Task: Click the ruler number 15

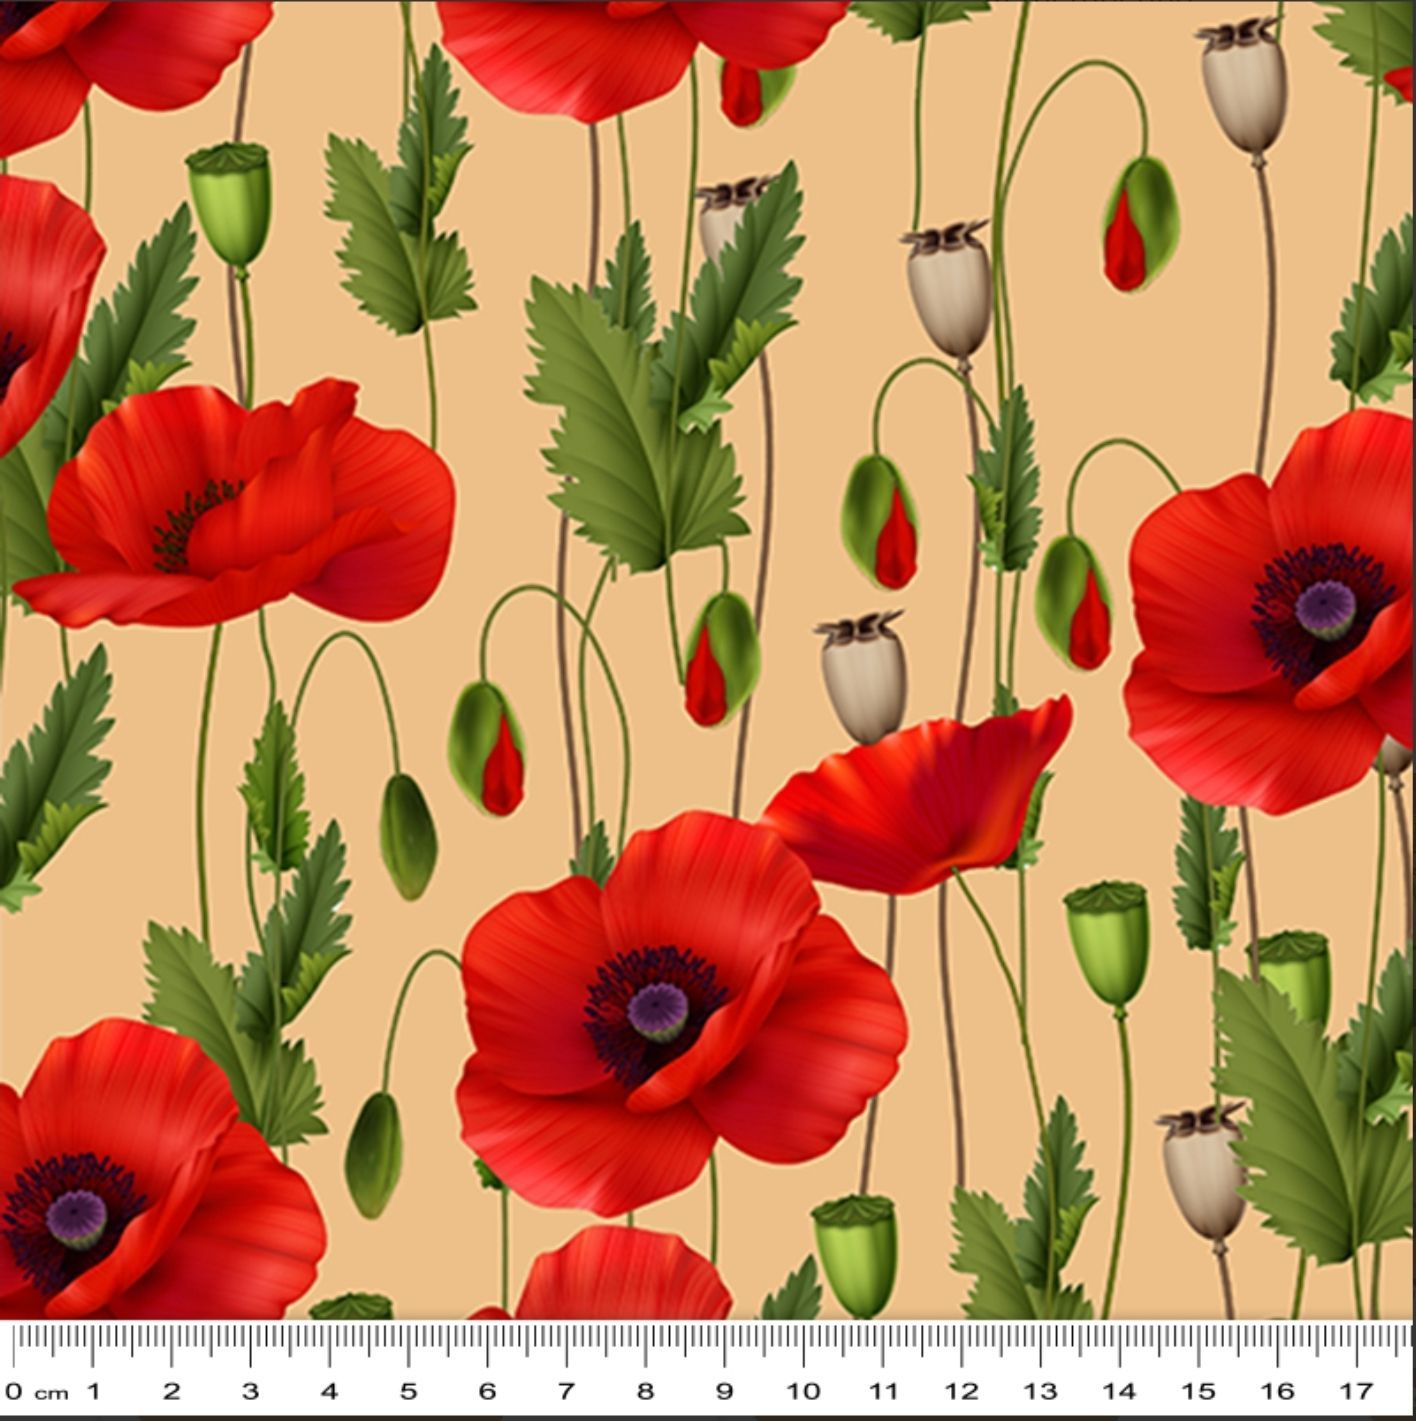Action: [x=1198, y=1391]
